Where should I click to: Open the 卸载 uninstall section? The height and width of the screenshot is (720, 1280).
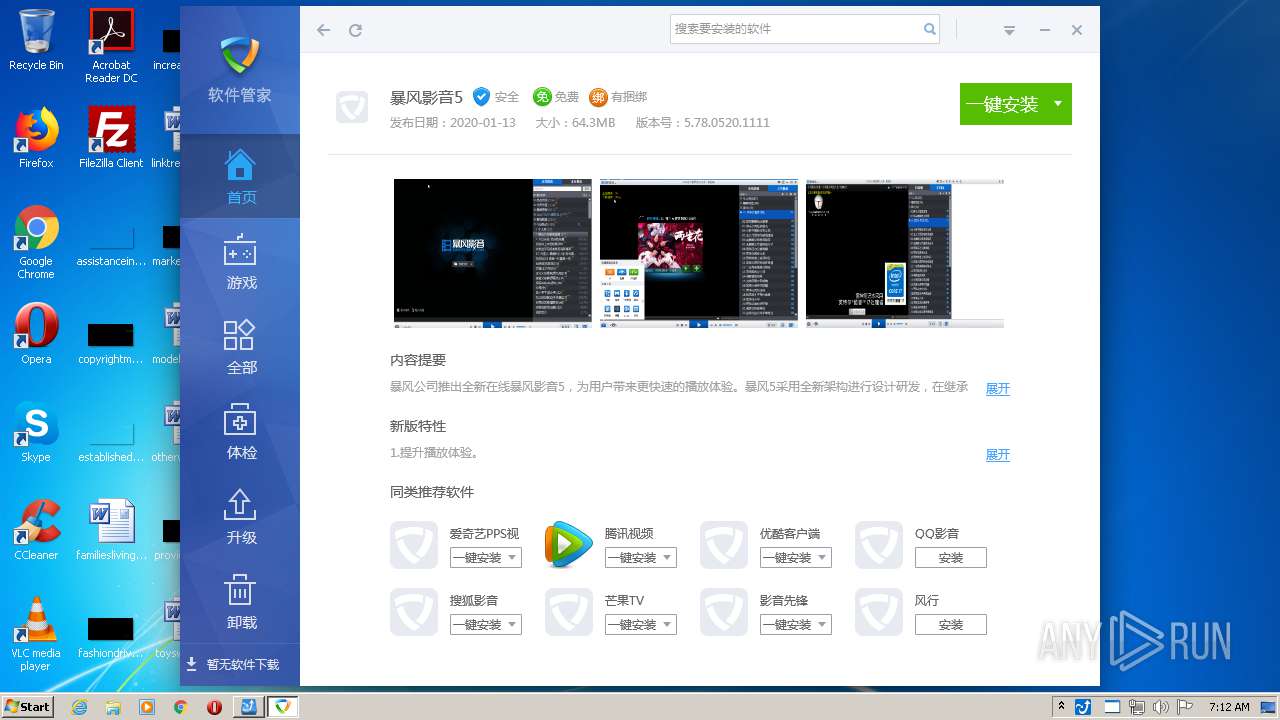click(x=240, y=602)
